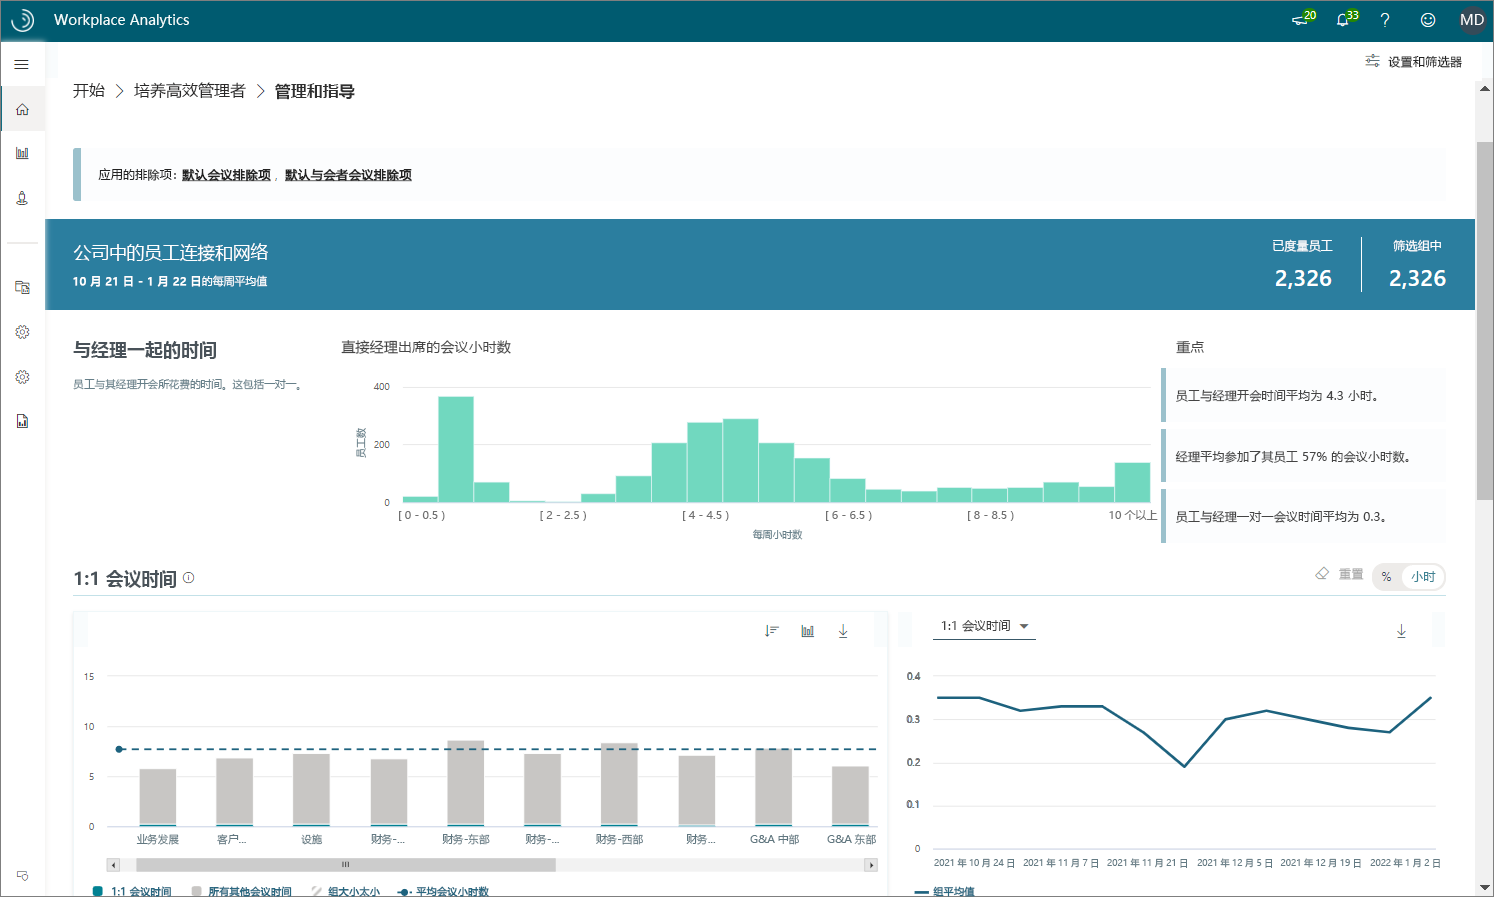Click the sort icon above the bar chart

point(771,631)
